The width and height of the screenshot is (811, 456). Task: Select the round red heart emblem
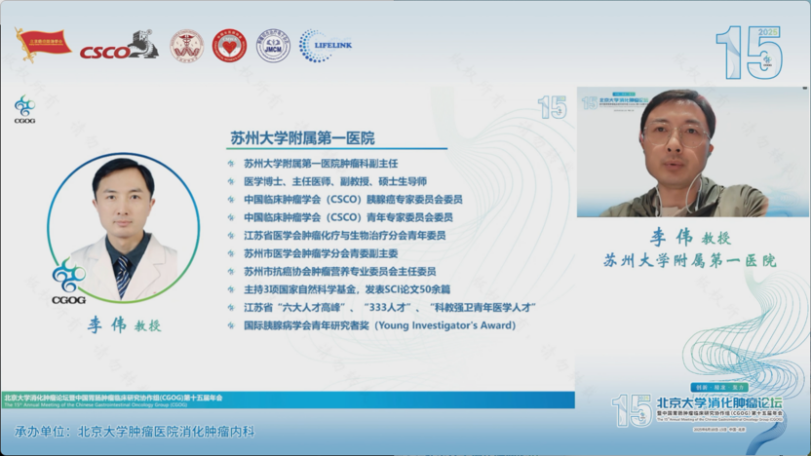point(229,45)
